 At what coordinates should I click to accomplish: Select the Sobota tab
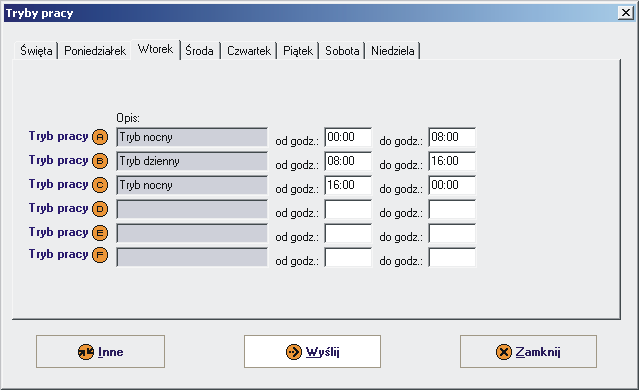pos(342,51)
